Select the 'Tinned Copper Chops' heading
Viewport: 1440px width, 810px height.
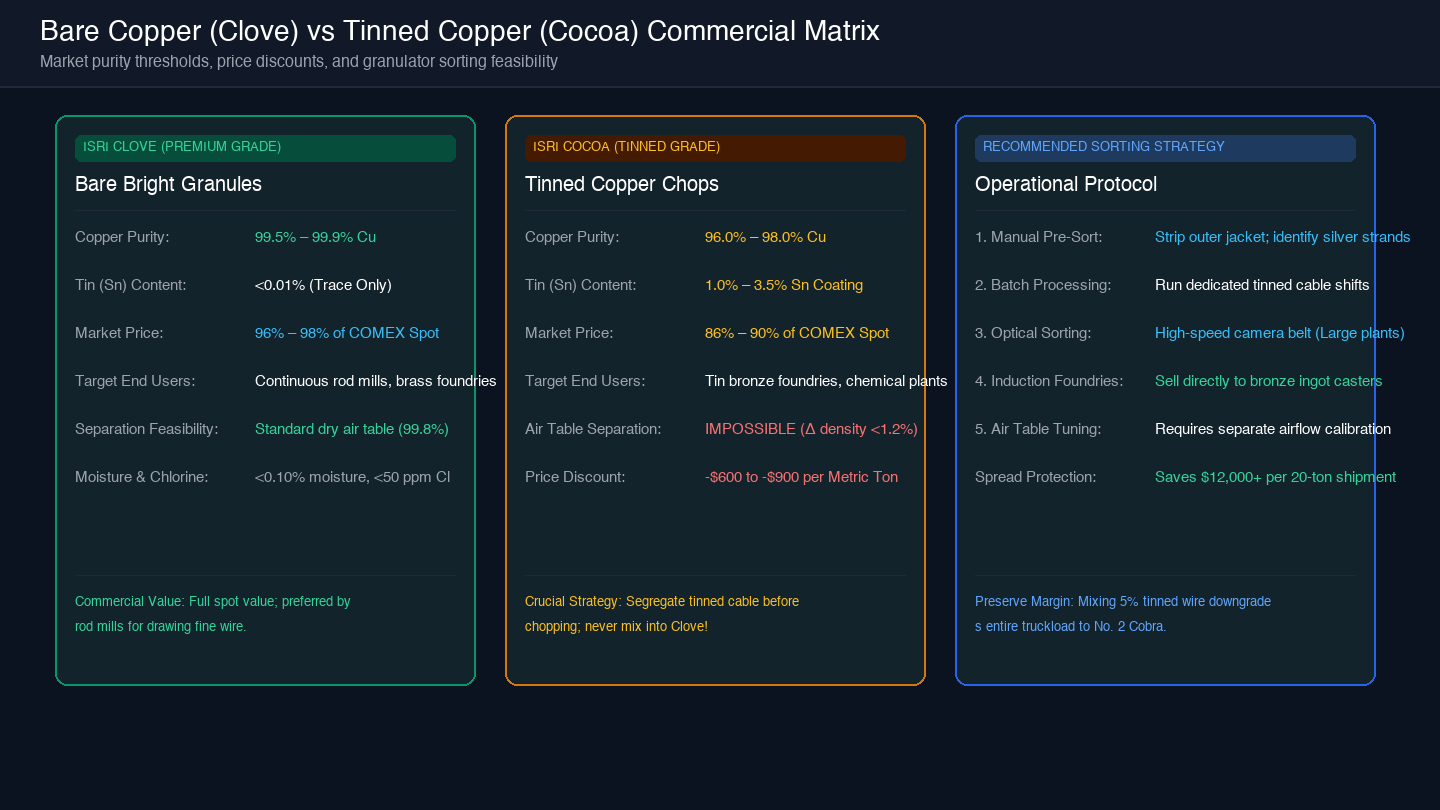[x=622, y=184]
